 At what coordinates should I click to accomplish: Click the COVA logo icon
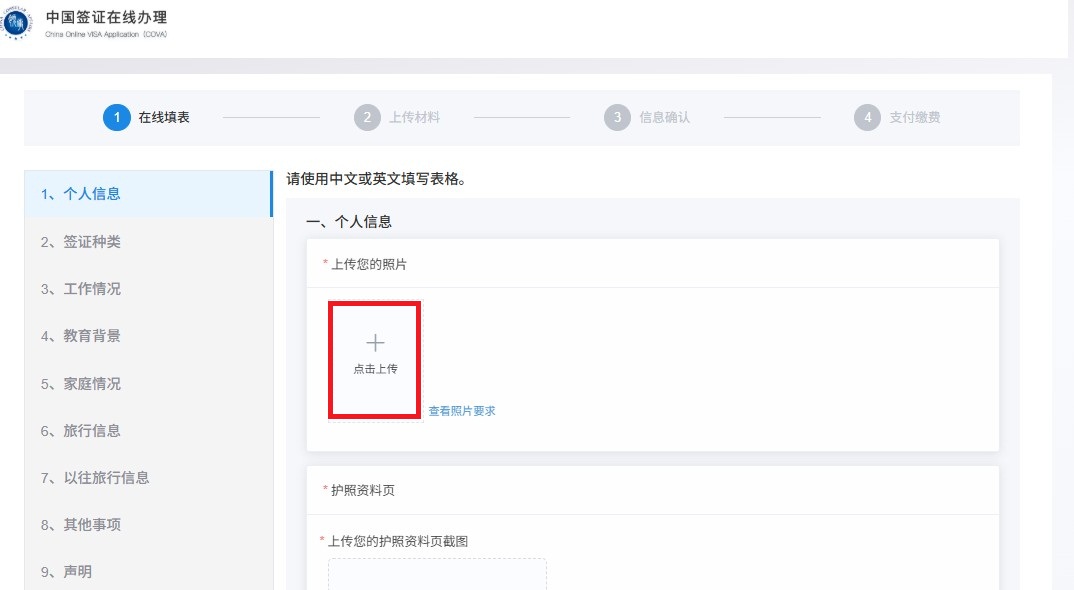(x=17, y=21)
